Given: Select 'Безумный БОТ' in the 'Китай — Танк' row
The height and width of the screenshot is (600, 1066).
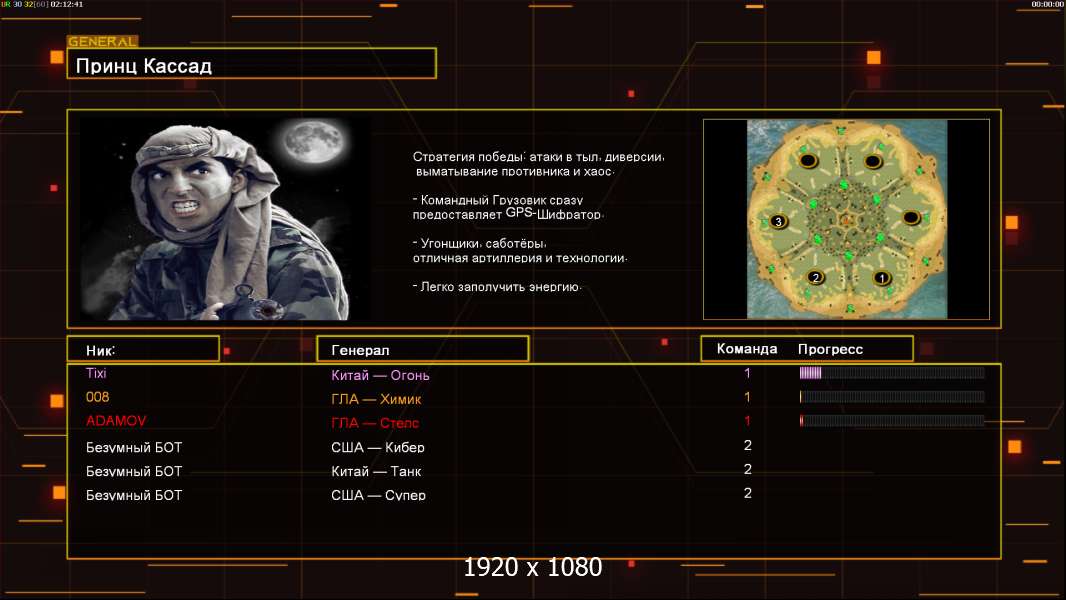Looking at the screenshot, I should 134,471.
